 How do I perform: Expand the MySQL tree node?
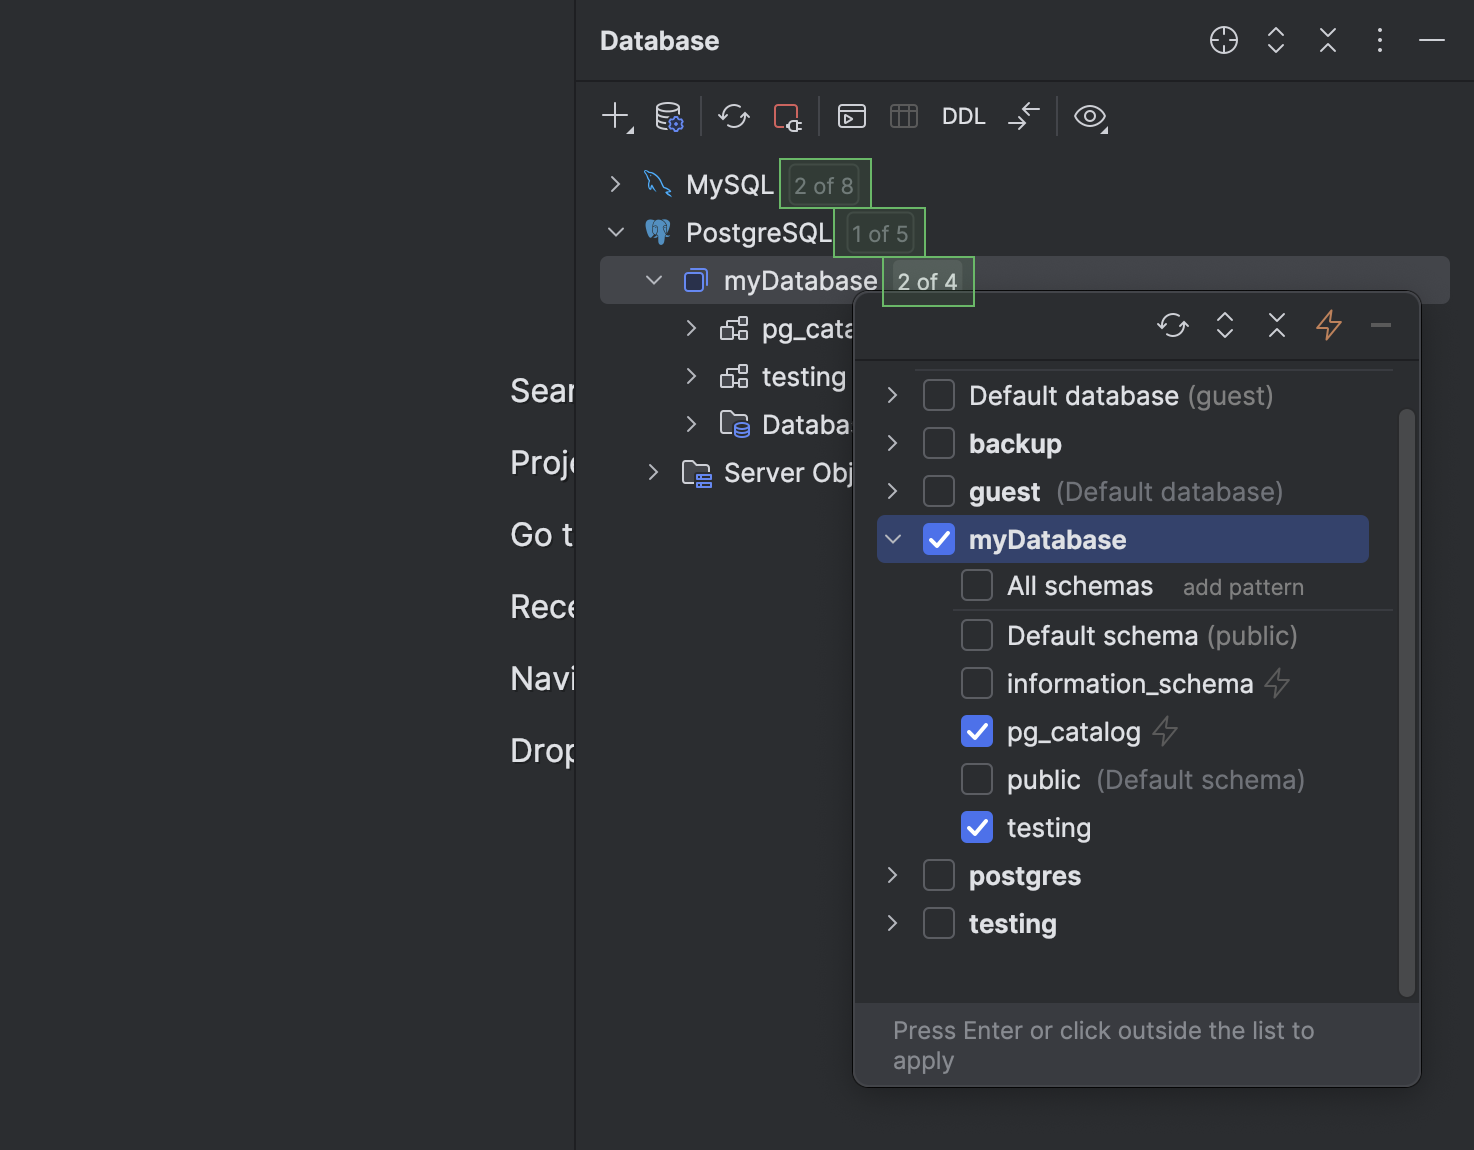614,184
